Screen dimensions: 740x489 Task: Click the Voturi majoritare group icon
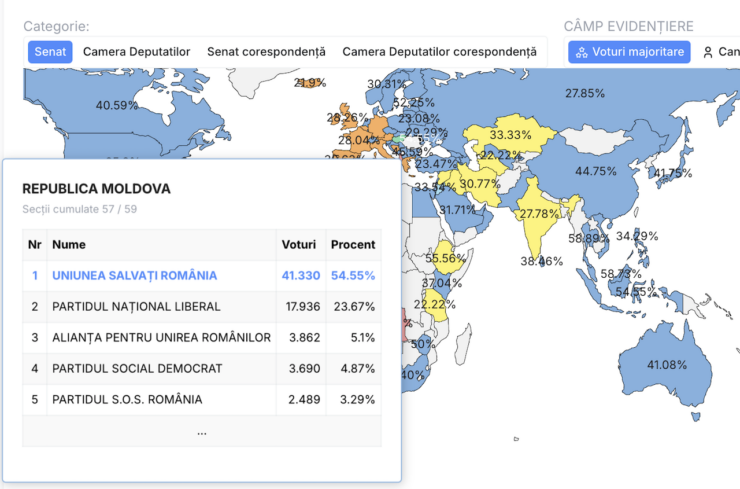[x=582, y=52]
